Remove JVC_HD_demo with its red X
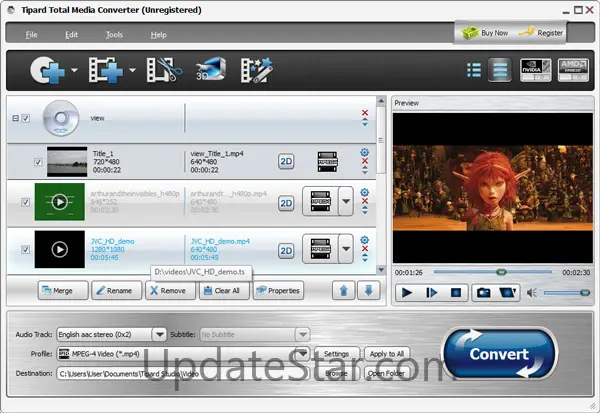The image size is (600, 413). tap(365, 249)
